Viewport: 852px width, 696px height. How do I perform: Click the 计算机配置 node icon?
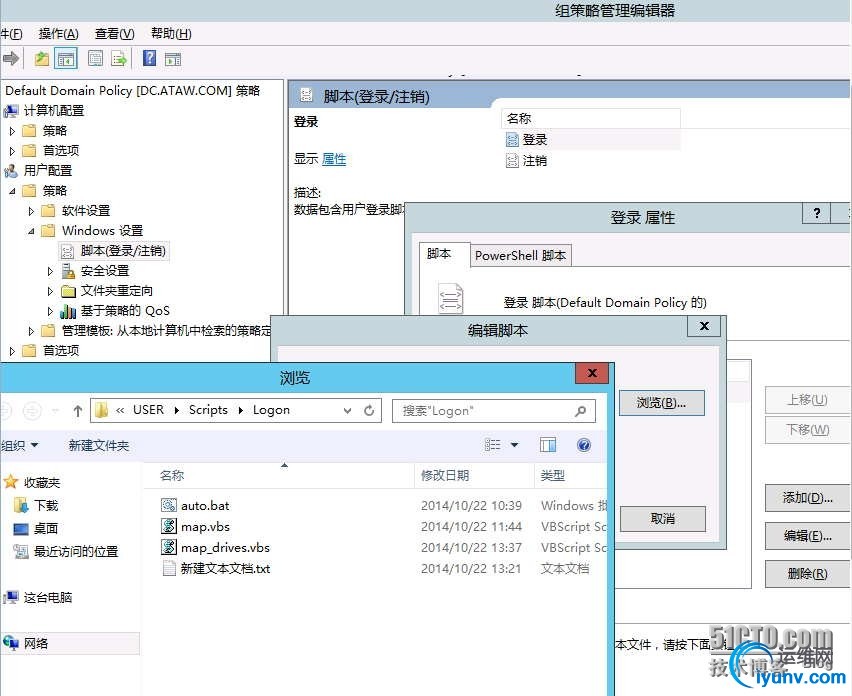pos(11,111)
